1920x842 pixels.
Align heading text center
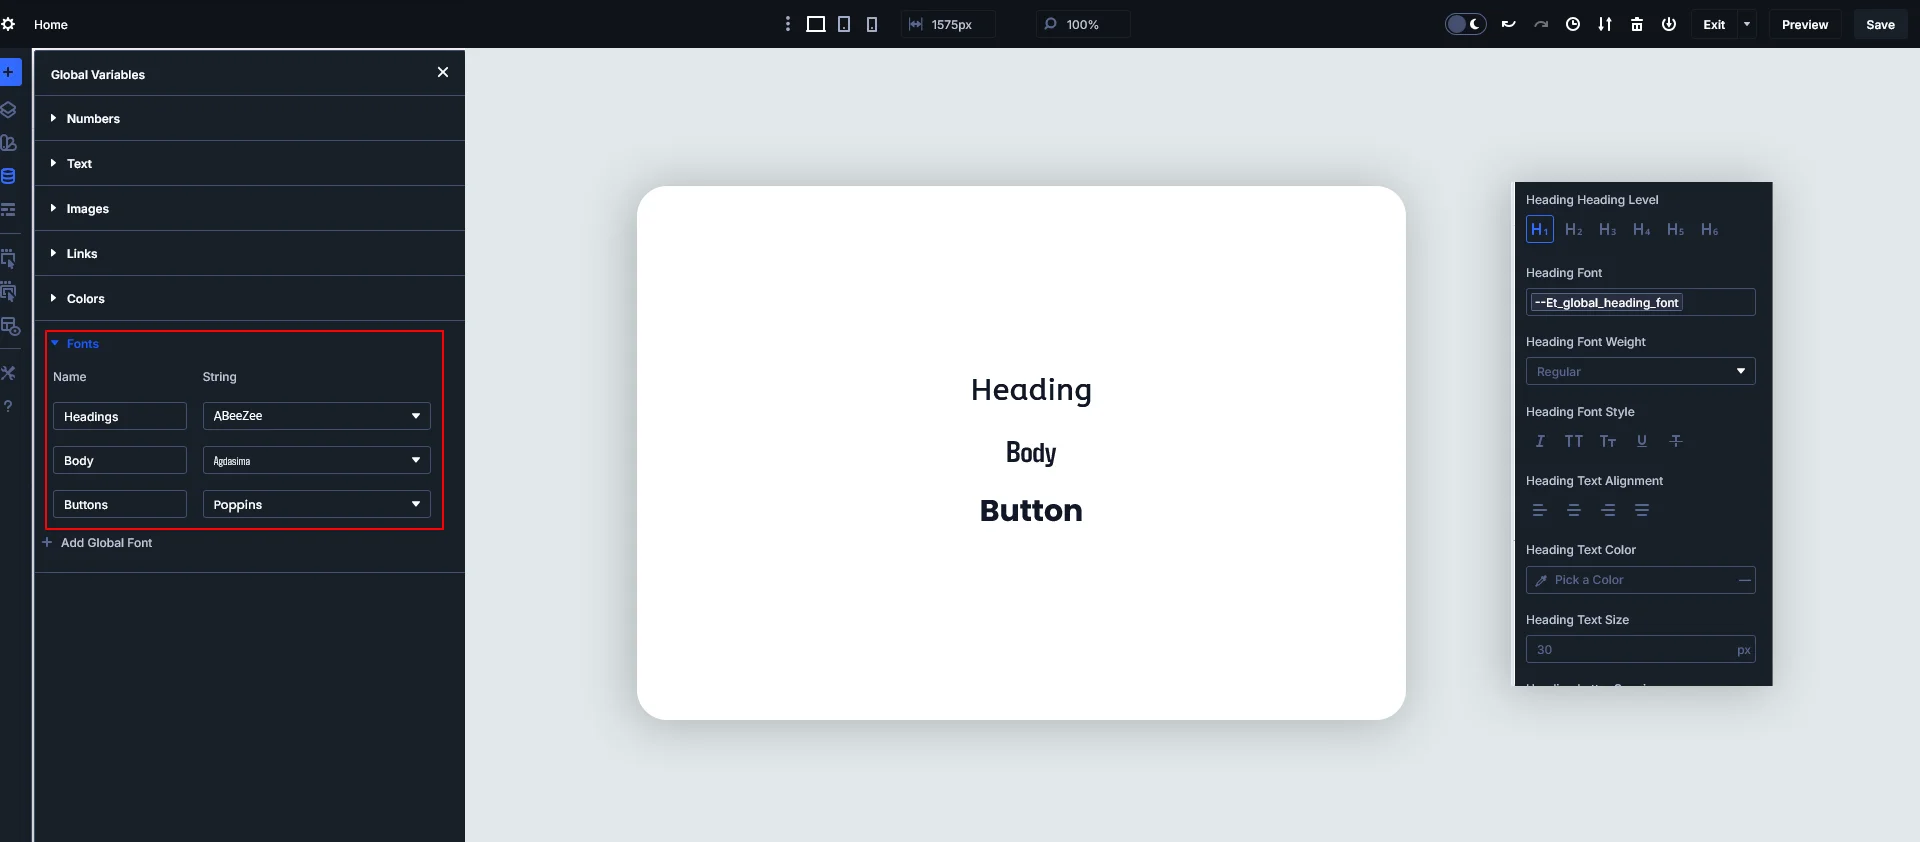[1574, 510]
